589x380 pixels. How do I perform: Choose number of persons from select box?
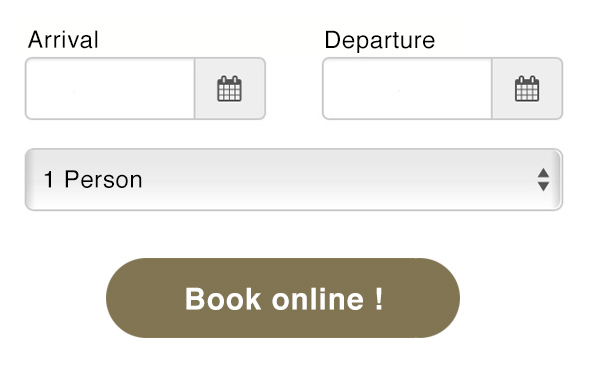294,179
